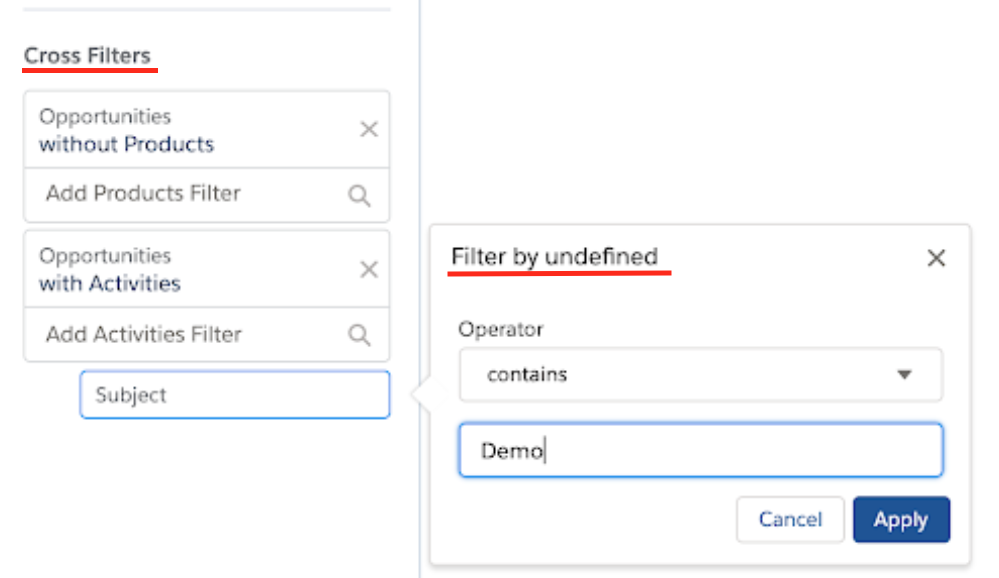Click Opportunities label above without Products

point(105,117)
